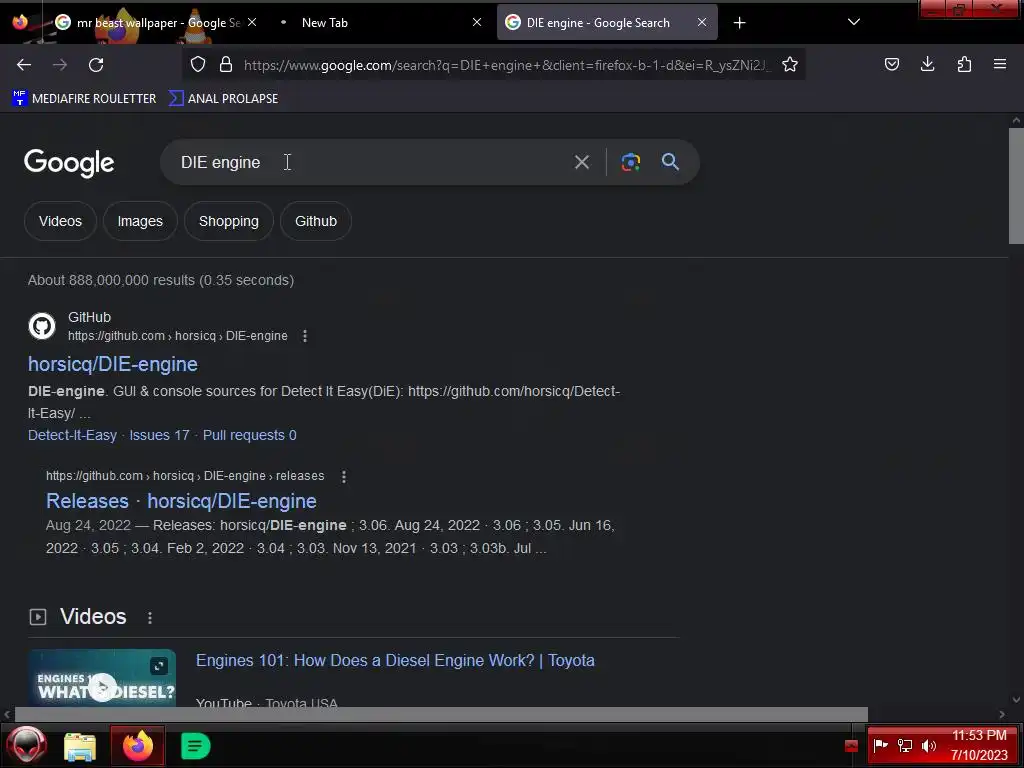Image resolution: width=1024 pixels, height=768 pixels.
Task: Click the grayed forward navigation arrow
Action: pos(60,65)
